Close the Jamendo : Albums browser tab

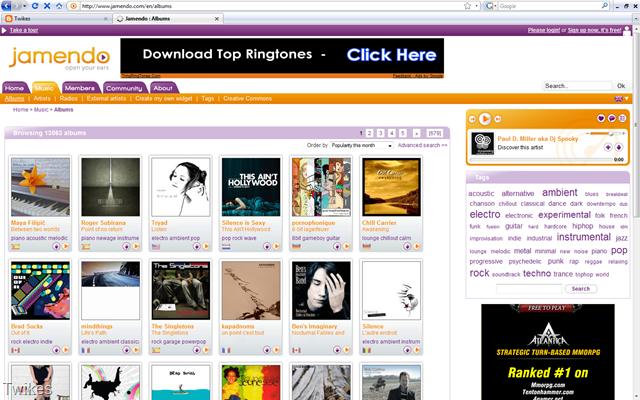pyautogui.click(x=217, y=19)
